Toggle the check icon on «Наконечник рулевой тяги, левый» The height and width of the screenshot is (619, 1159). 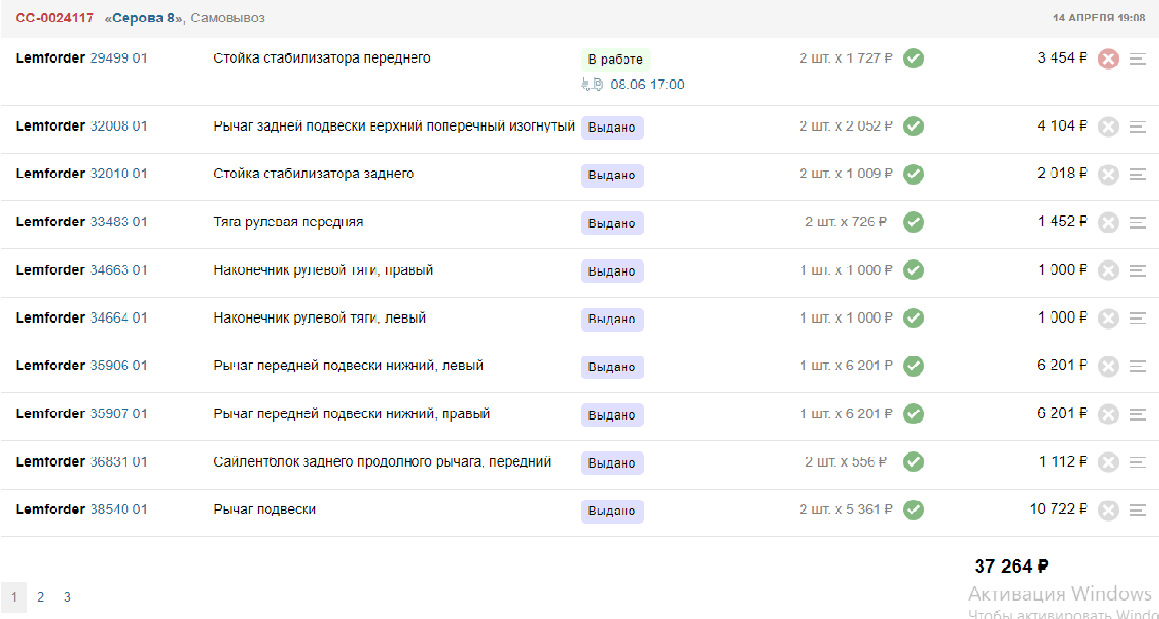pos(913,318)
